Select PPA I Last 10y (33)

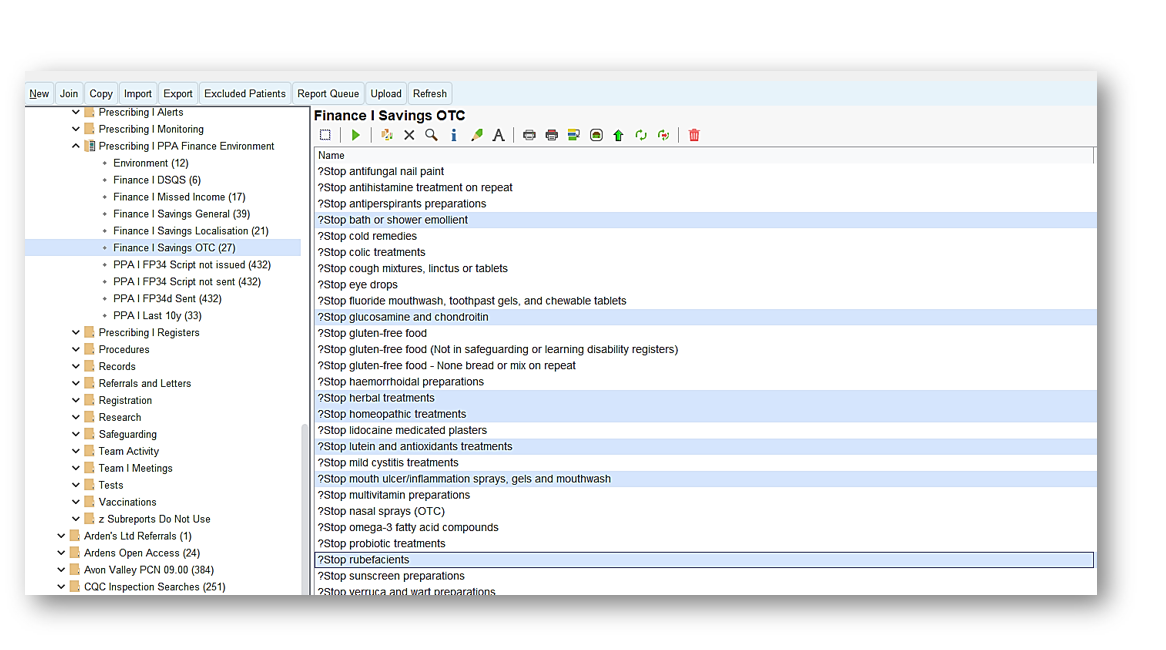coord(157,315)
